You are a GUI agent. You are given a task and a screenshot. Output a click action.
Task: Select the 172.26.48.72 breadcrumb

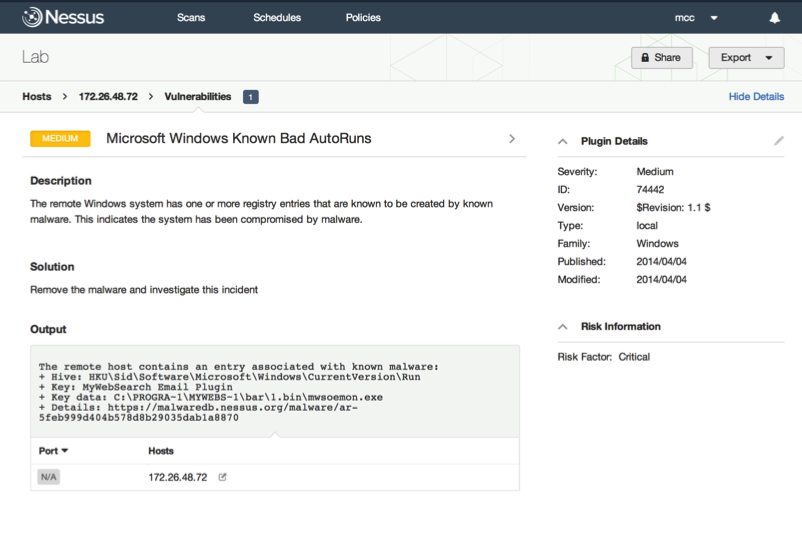[x=108, y=96]
